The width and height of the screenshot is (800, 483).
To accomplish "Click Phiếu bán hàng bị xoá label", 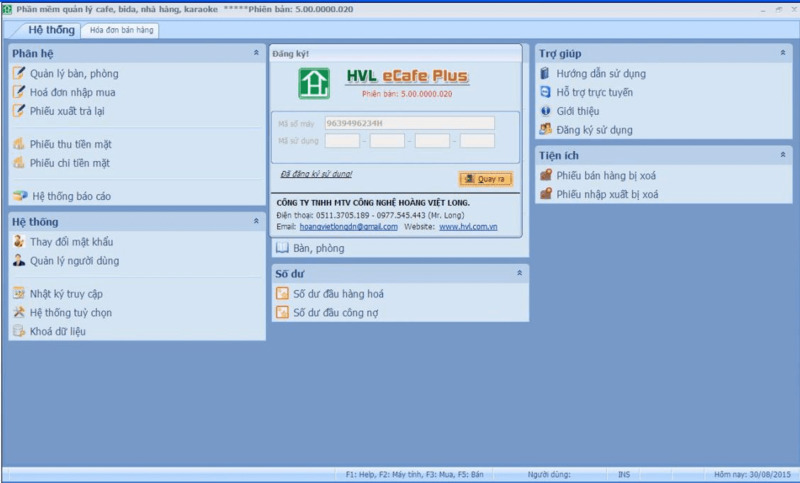I will 606,175.
